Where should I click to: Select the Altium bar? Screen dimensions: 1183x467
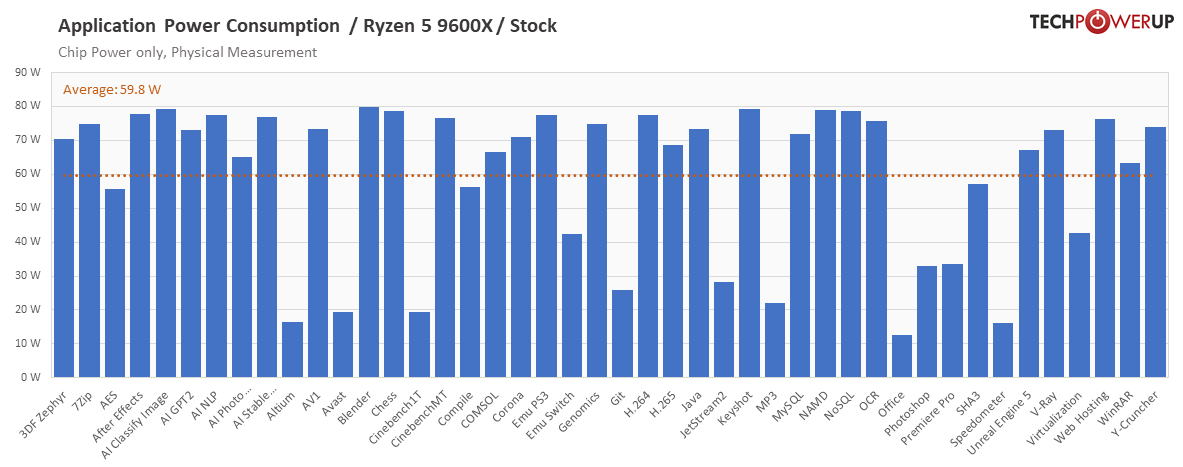click(292, 349)
